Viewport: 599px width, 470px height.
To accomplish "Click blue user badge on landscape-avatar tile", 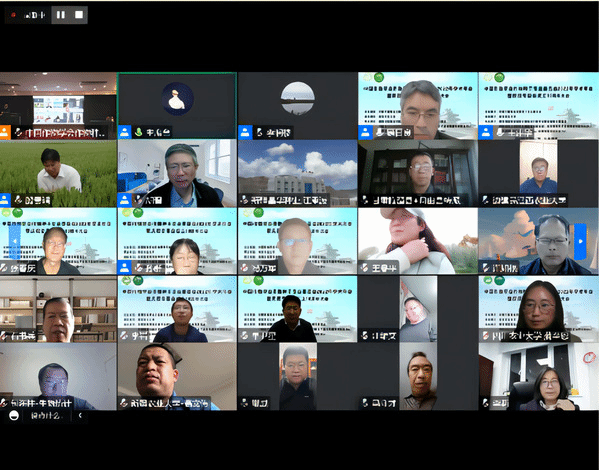I will 245,132.
